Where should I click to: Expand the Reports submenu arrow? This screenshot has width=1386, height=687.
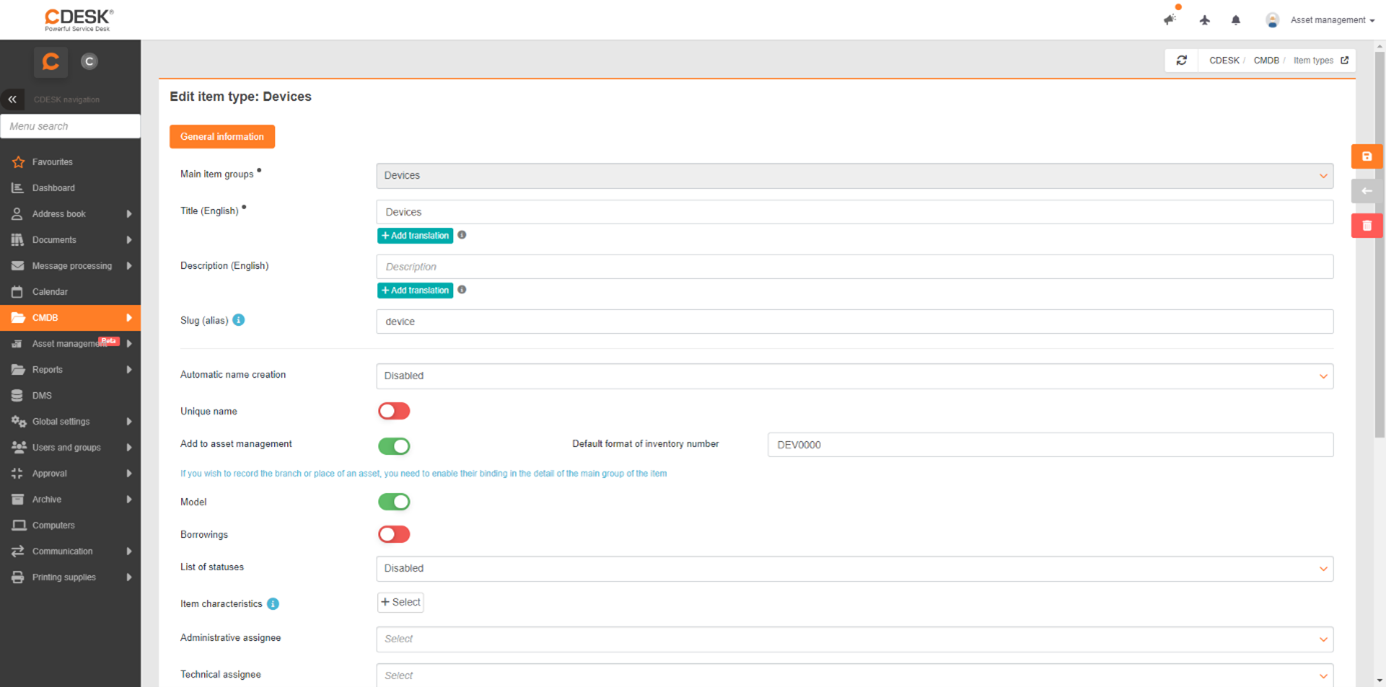[x=129, y=370]
